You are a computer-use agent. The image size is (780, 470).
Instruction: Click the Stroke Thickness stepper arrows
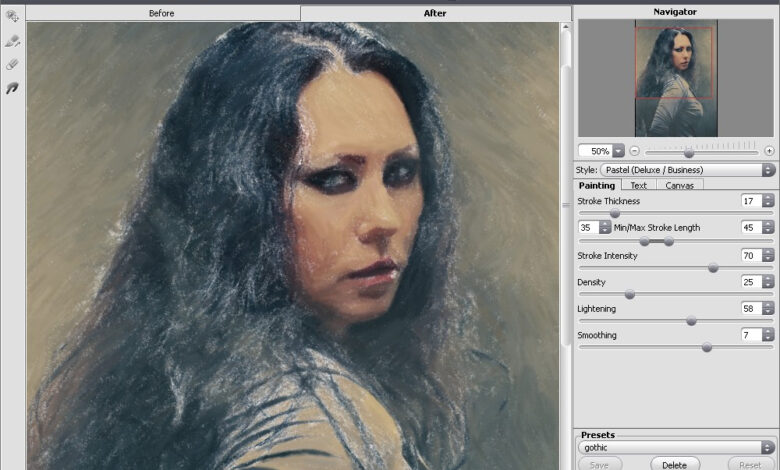click(768, 201)
